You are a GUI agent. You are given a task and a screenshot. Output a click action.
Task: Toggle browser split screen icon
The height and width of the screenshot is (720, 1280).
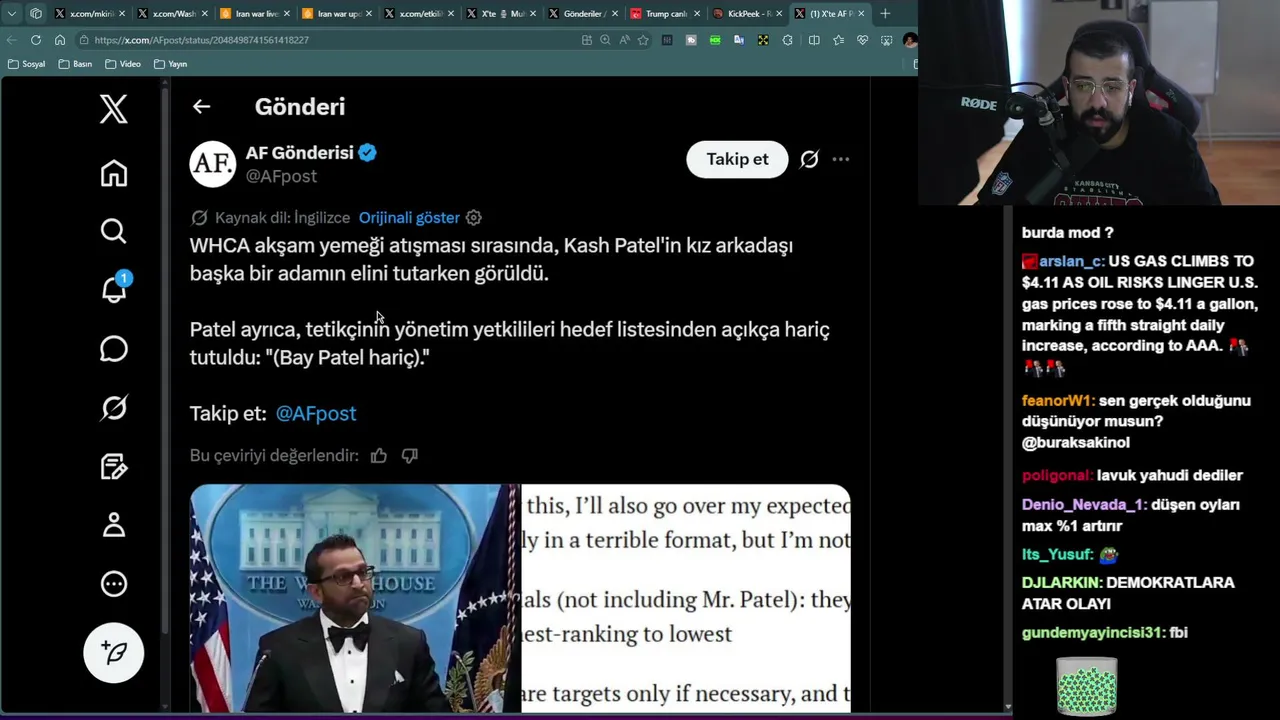(x=814, y=40)
